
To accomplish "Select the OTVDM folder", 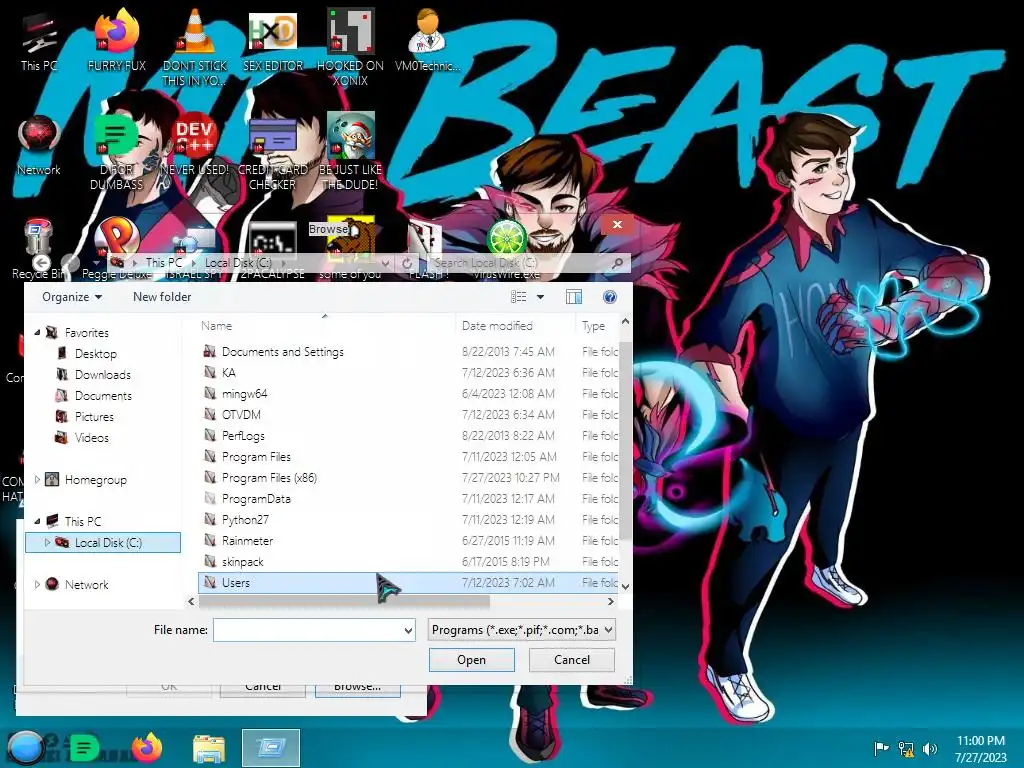I will [x=408, y=415].
